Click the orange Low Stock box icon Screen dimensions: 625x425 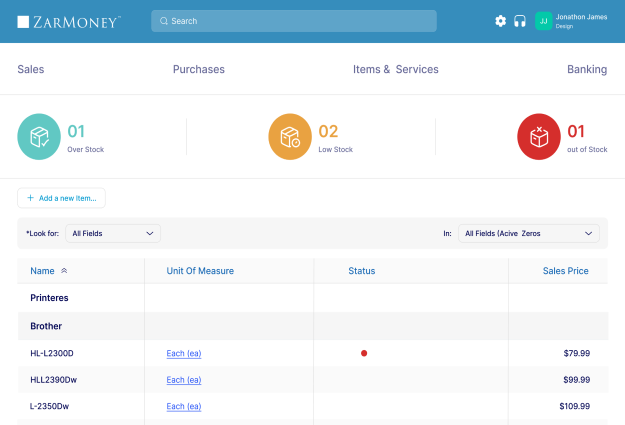tap(290, 137)
